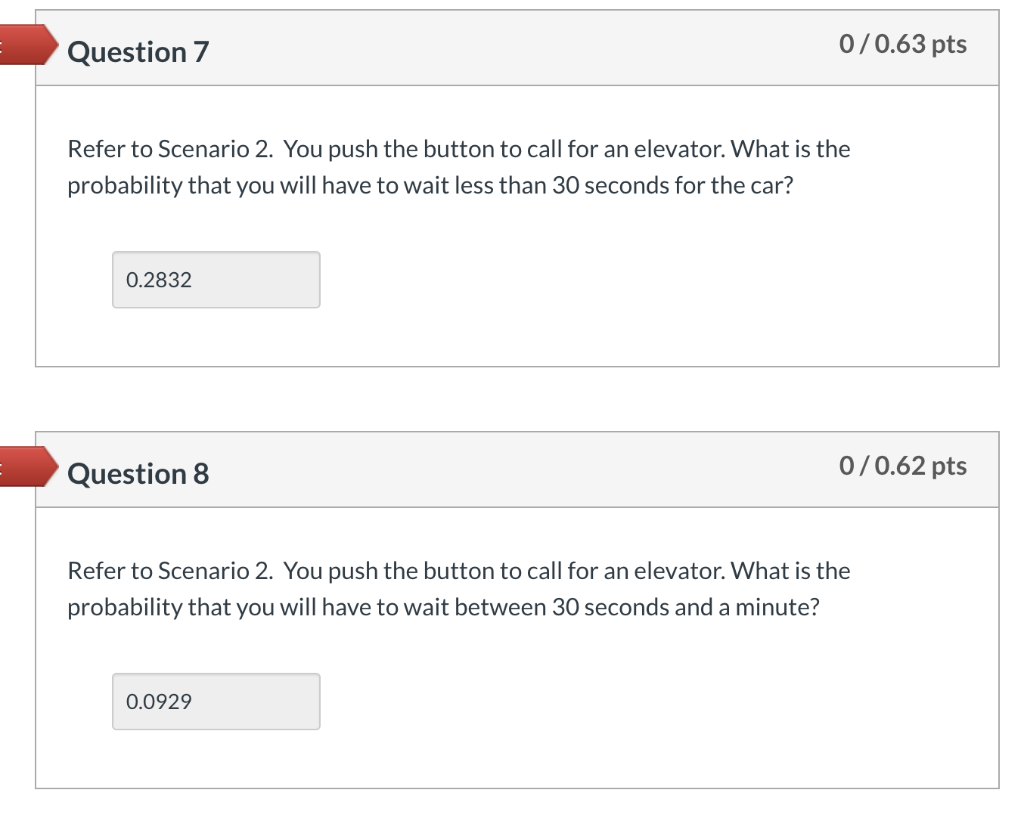Click the word "elevator" in Question 8
The height and width of the screenshot is (824, 1024).
coord(689,572)
